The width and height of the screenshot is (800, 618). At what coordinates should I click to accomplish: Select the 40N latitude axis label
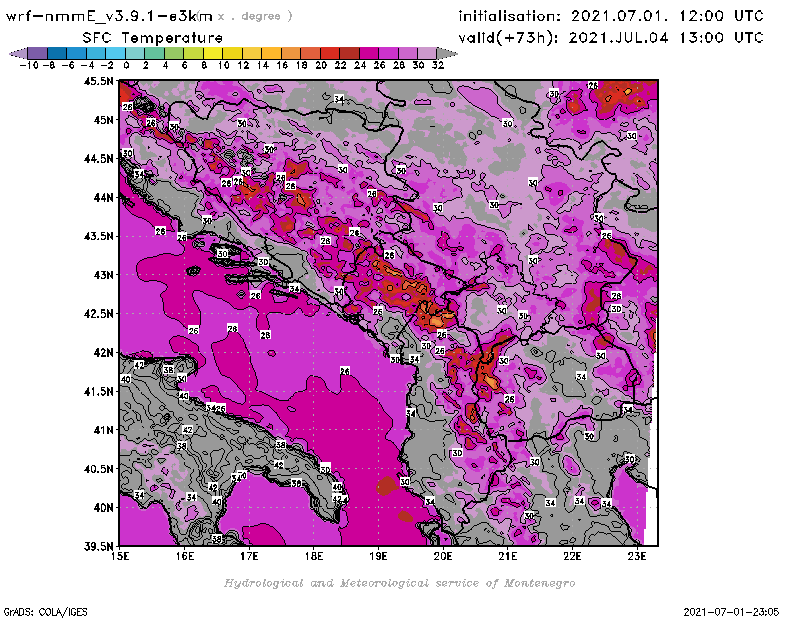[x=103, y=508]
